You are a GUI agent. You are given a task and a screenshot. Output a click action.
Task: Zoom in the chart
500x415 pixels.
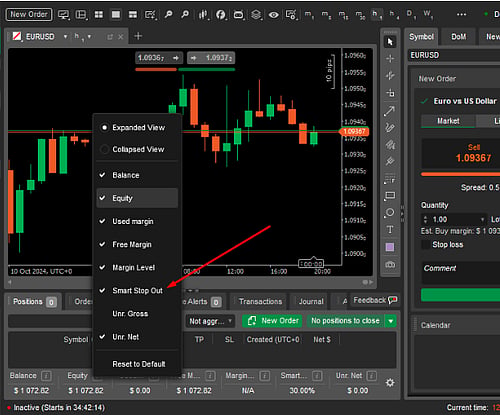[168, 14]
